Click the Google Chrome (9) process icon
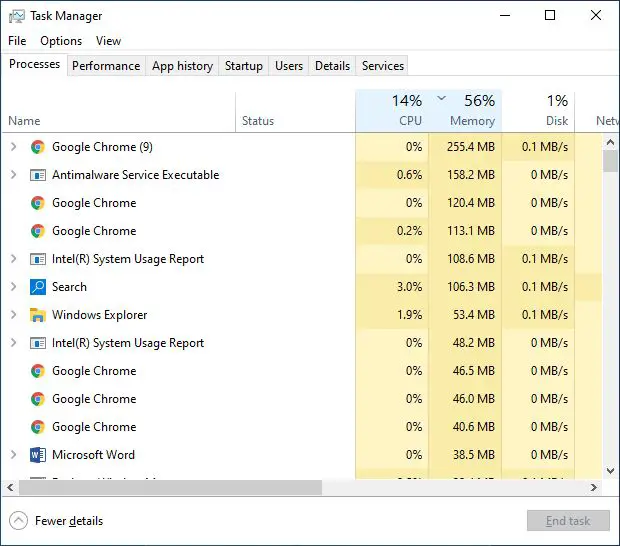620x546 pixels. [38, 147]
